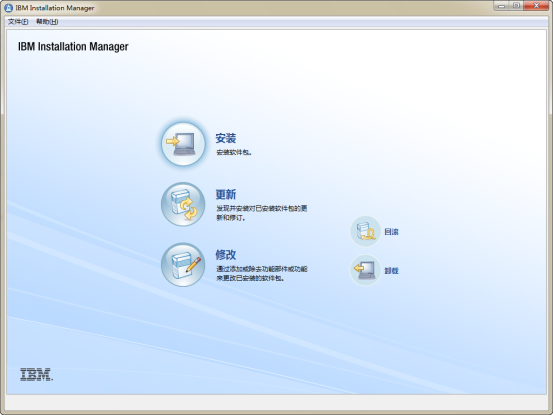This screenshot has width=553, height=415.
Task: Click the 回滚 text link
Action: 391,232
